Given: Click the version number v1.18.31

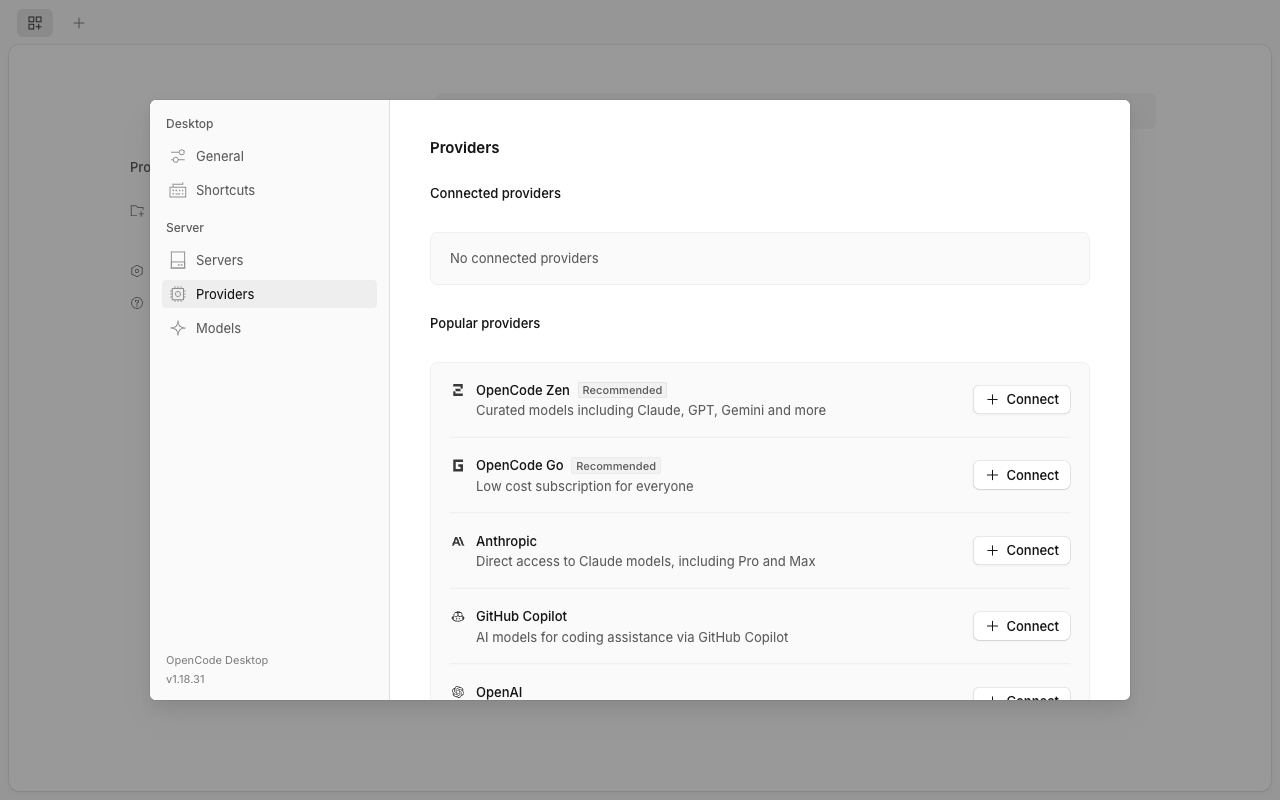Looking at the screenshot, I should pos(185,679).
